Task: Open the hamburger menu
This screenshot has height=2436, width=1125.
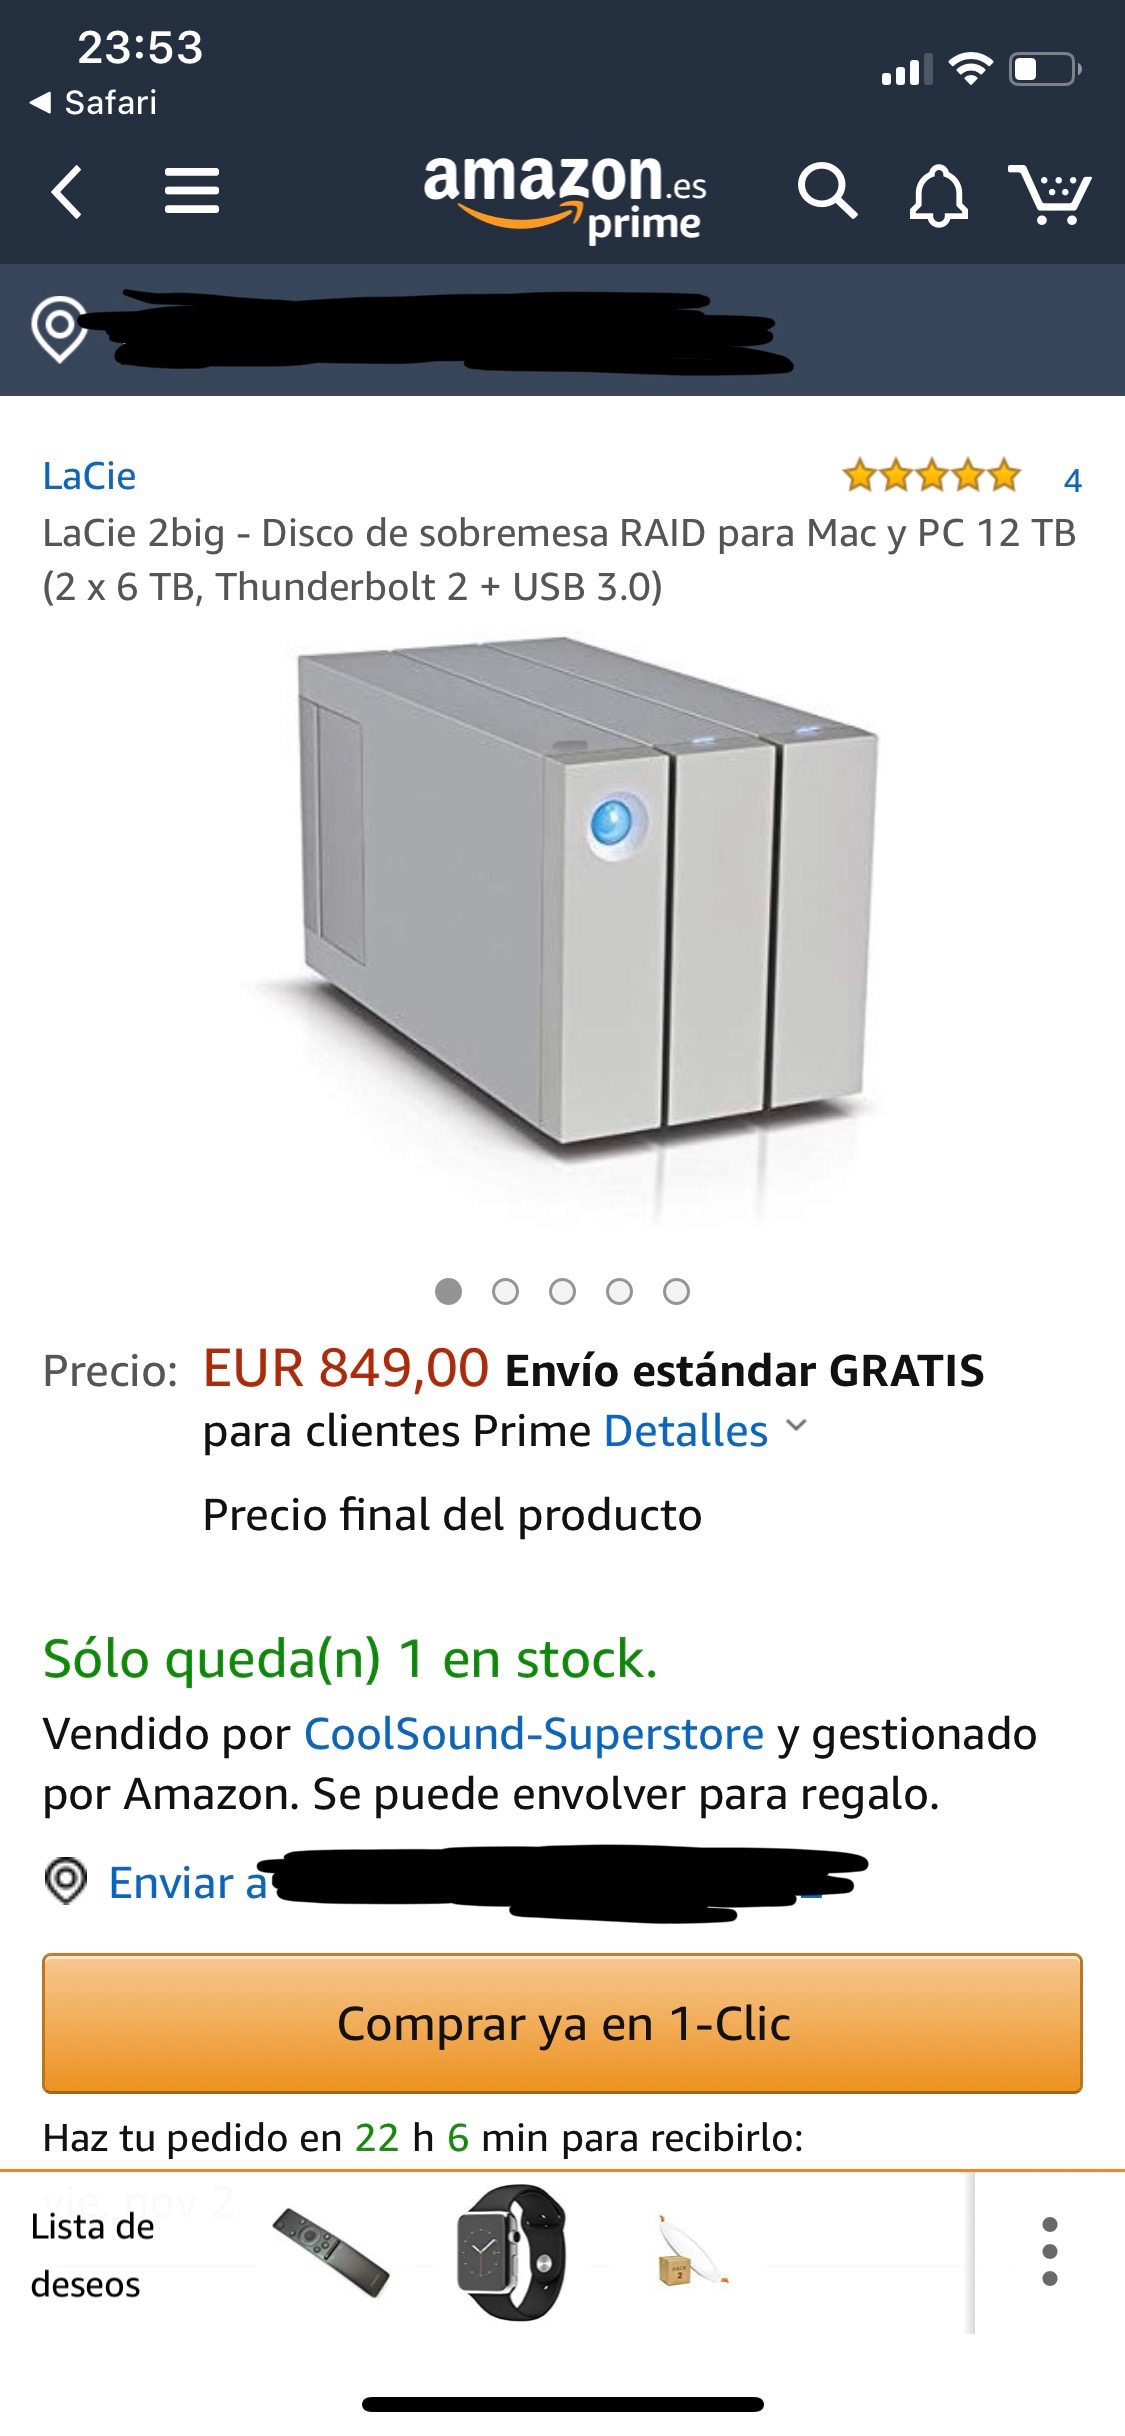Action: tap(191, 191)
